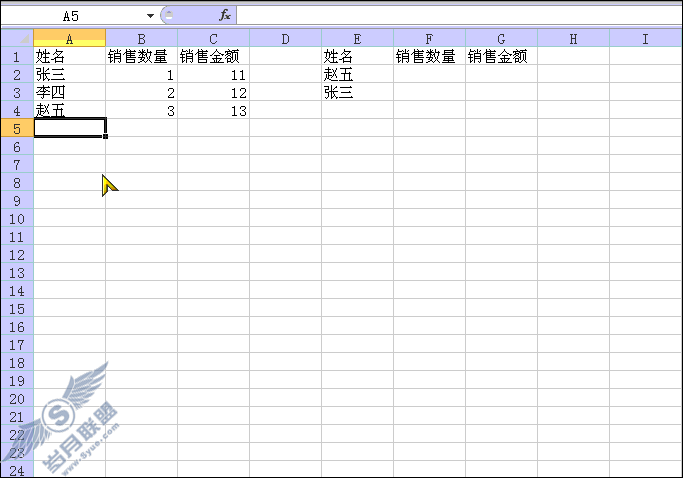Click inside the formula bar input
Screen dimensions: 683x478
[x=459, y=16]
